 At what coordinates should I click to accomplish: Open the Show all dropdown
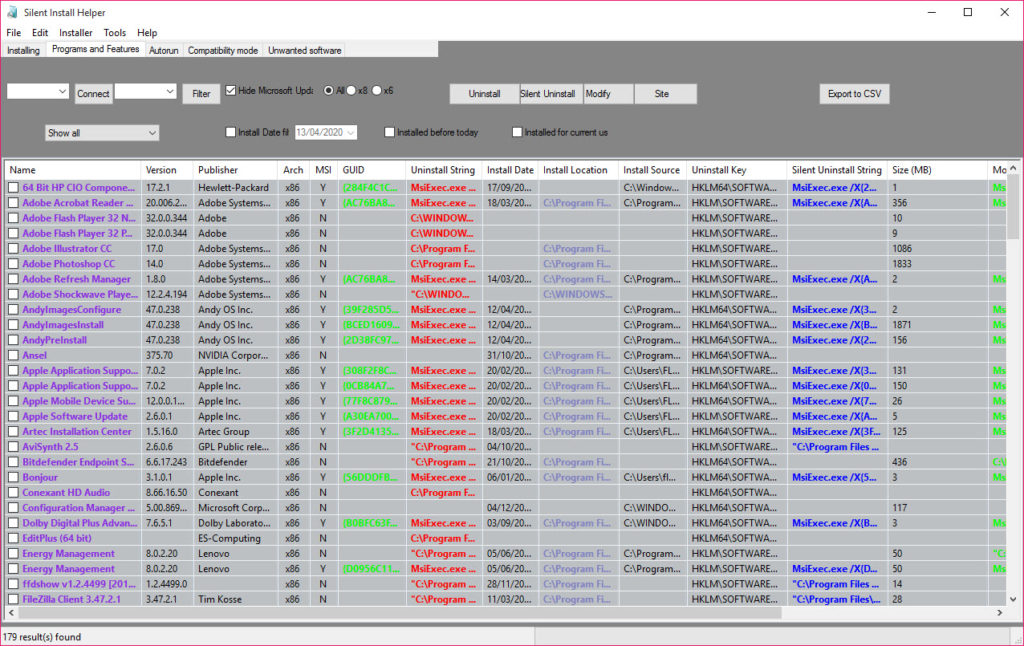[102, 133]
